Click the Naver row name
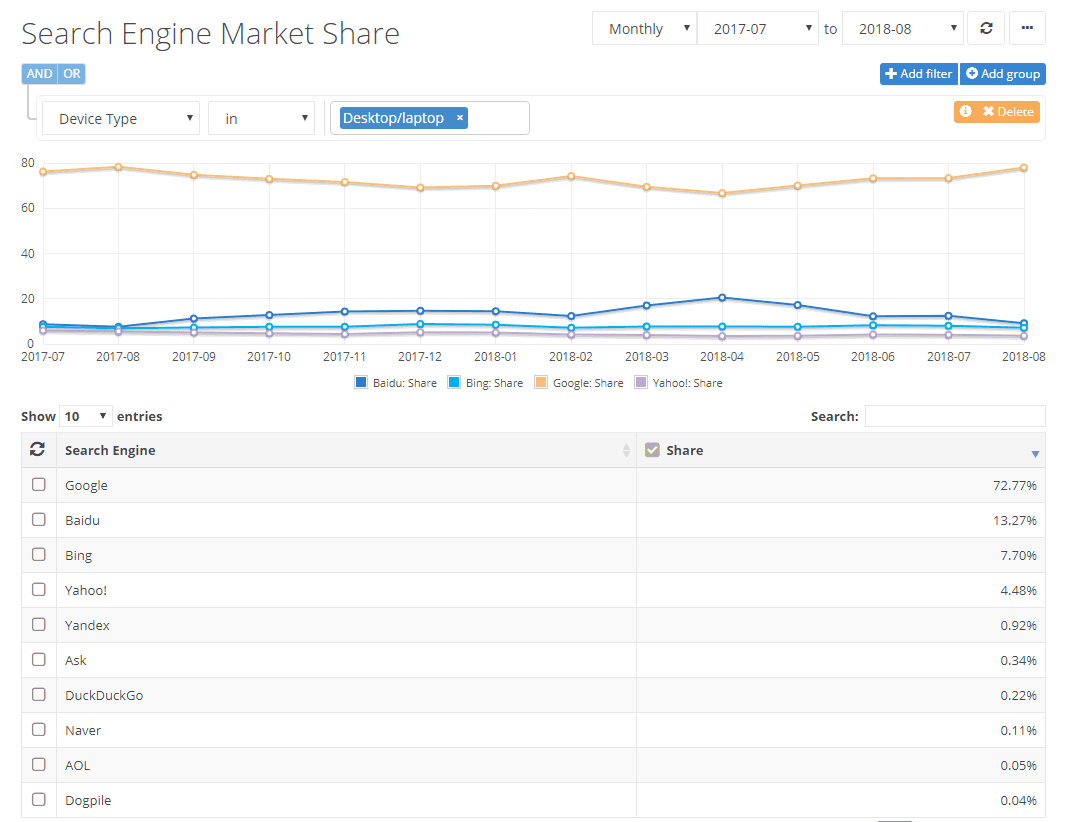 [83, 730]
